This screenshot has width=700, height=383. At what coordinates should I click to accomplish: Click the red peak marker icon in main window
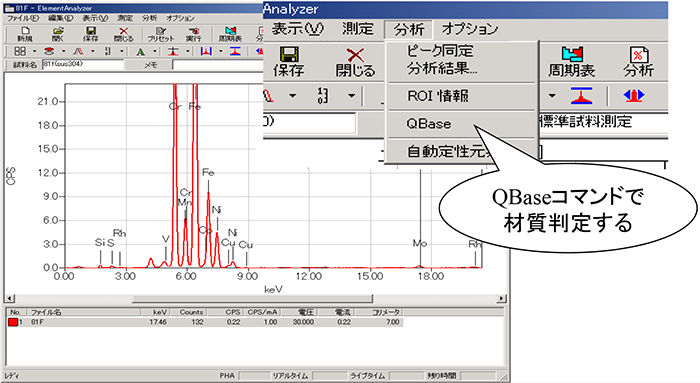click(173, 51)
